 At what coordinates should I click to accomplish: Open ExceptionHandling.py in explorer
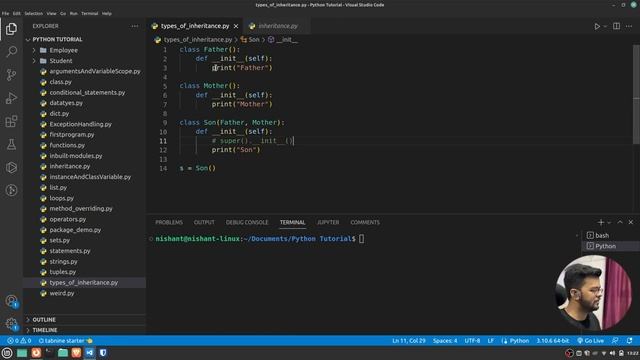point(84,124)
